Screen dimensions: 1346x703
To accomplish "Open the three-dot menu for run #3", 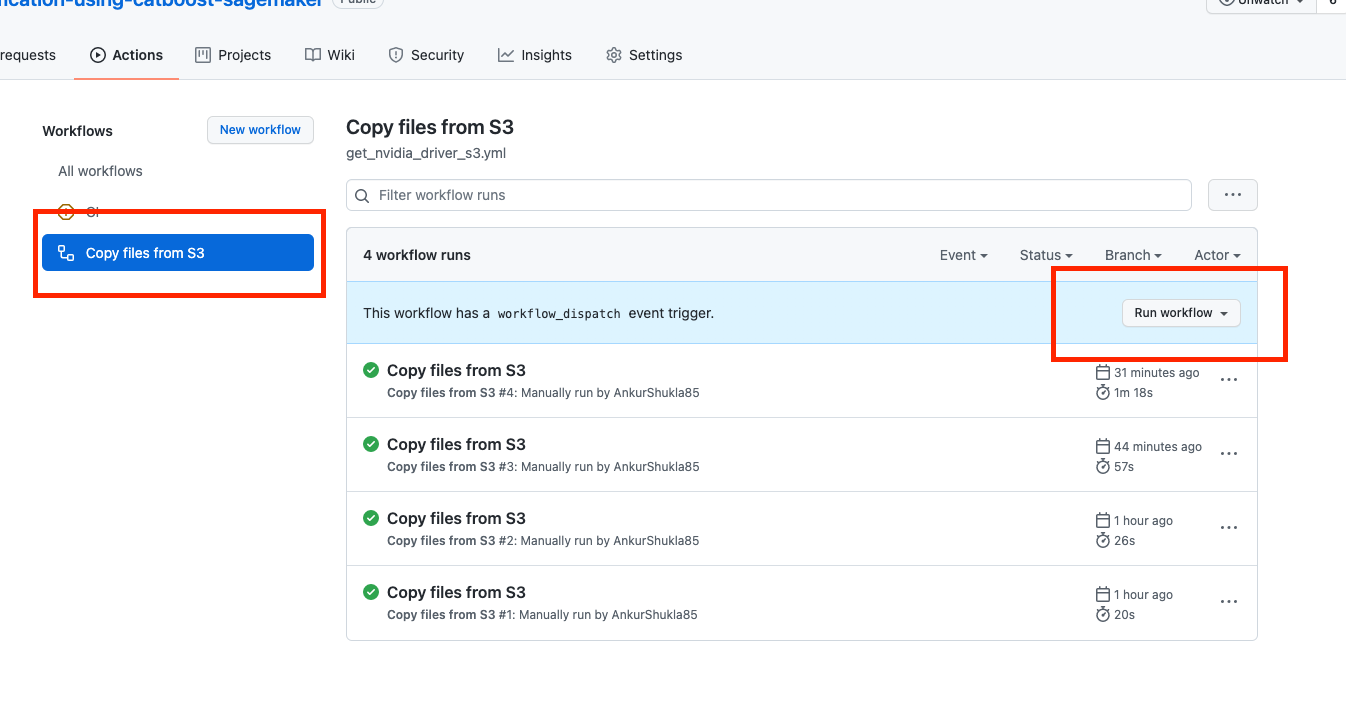I will coord(1229,454).
